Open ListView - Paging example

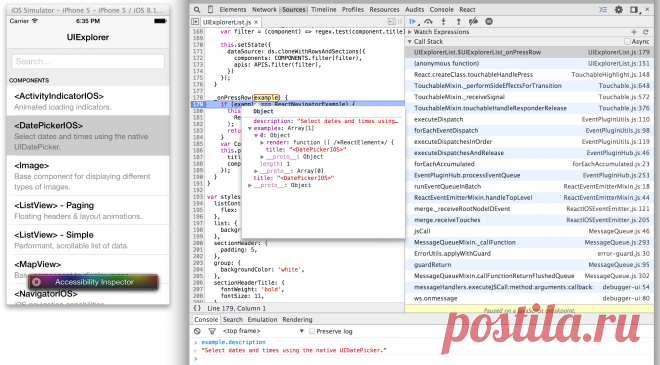pos(88,210)
